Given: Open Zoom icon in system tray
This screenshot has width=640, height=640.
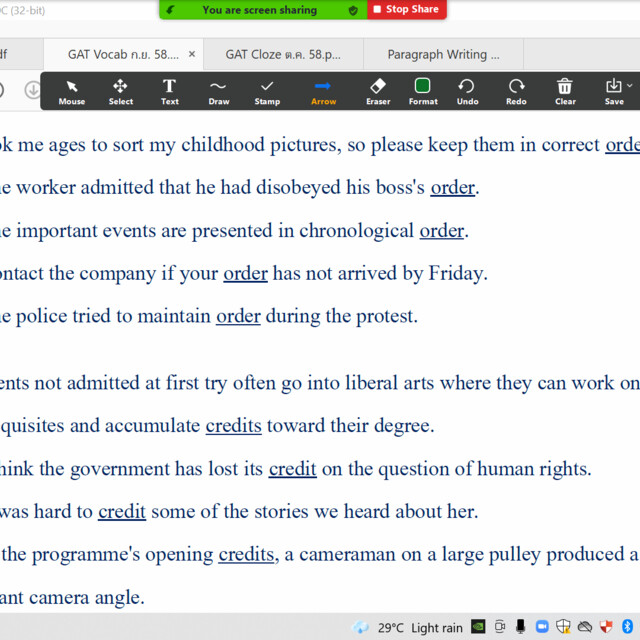Looking at the screenshot, I should (542, 626).
